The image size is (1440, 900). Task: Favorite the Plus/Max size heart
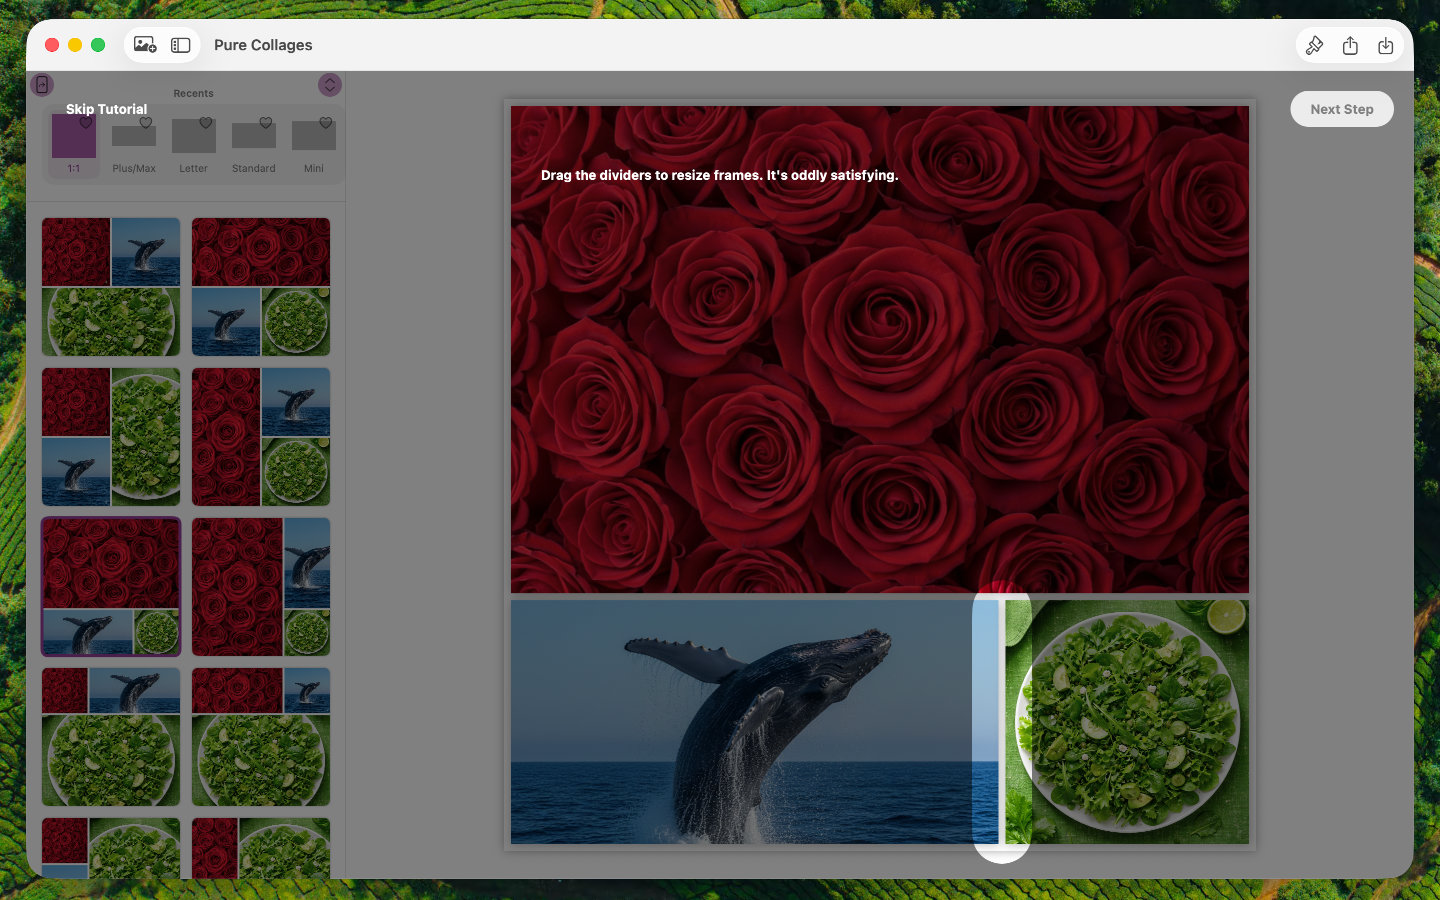click(x=146, y=123)
